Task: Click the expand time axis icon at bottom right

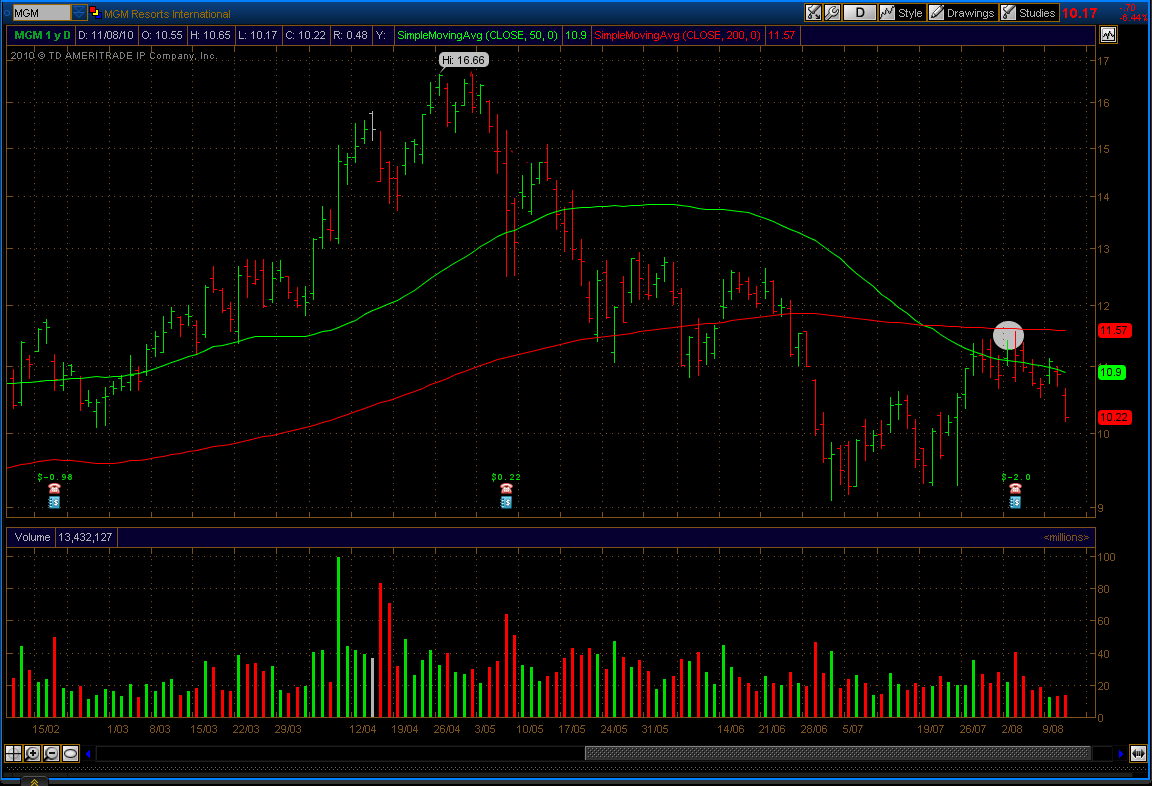Action: tap(1138, 753)
